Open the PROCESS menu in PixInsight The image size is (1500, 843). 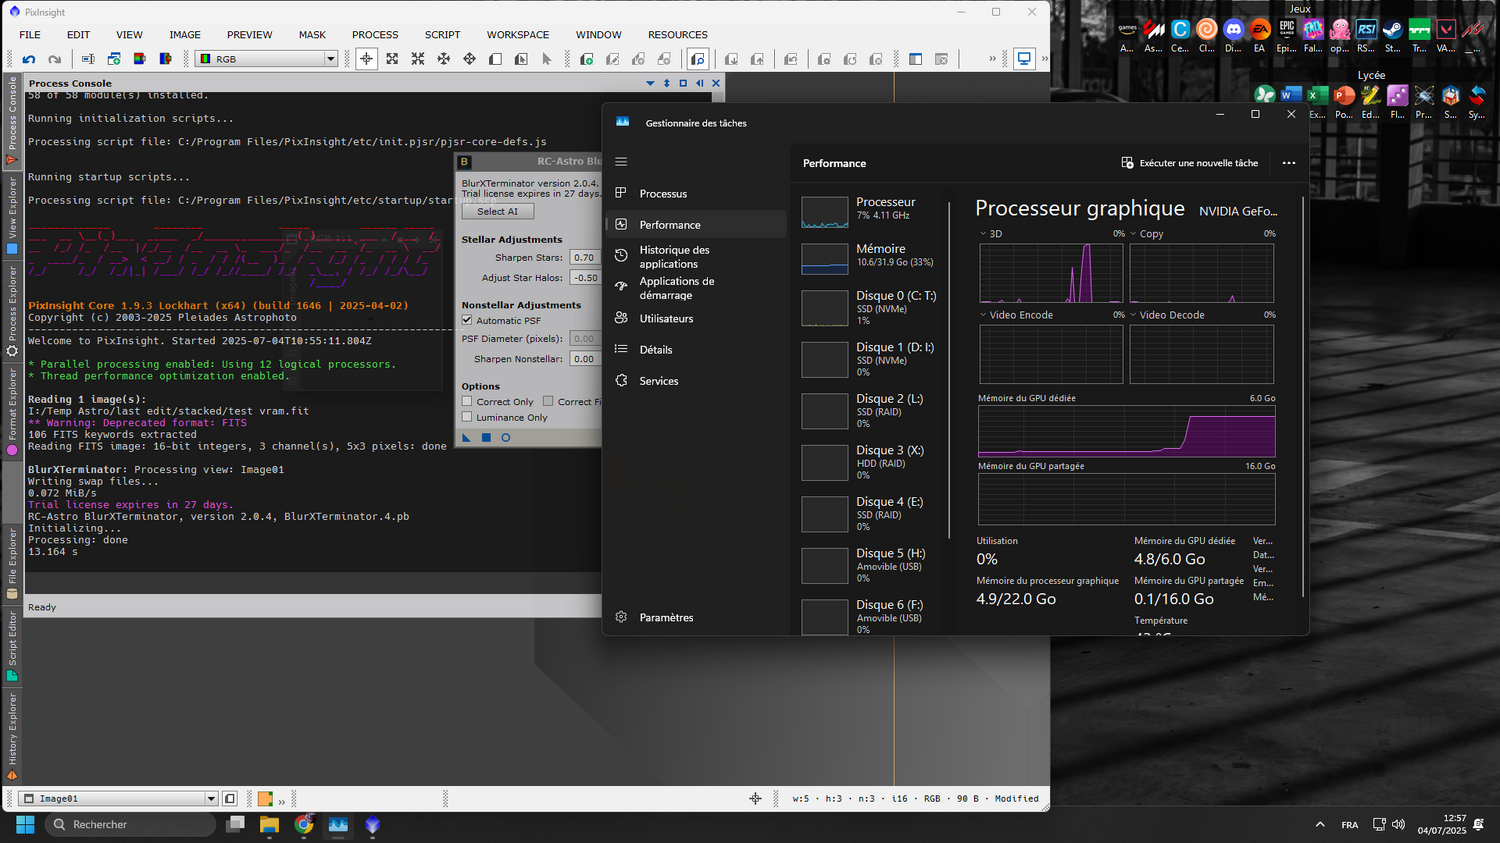point(375,35)
